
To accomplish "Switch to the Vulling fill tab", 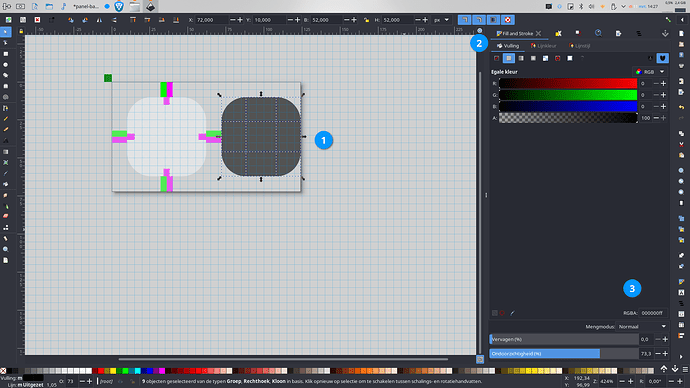I will [508, 46].
